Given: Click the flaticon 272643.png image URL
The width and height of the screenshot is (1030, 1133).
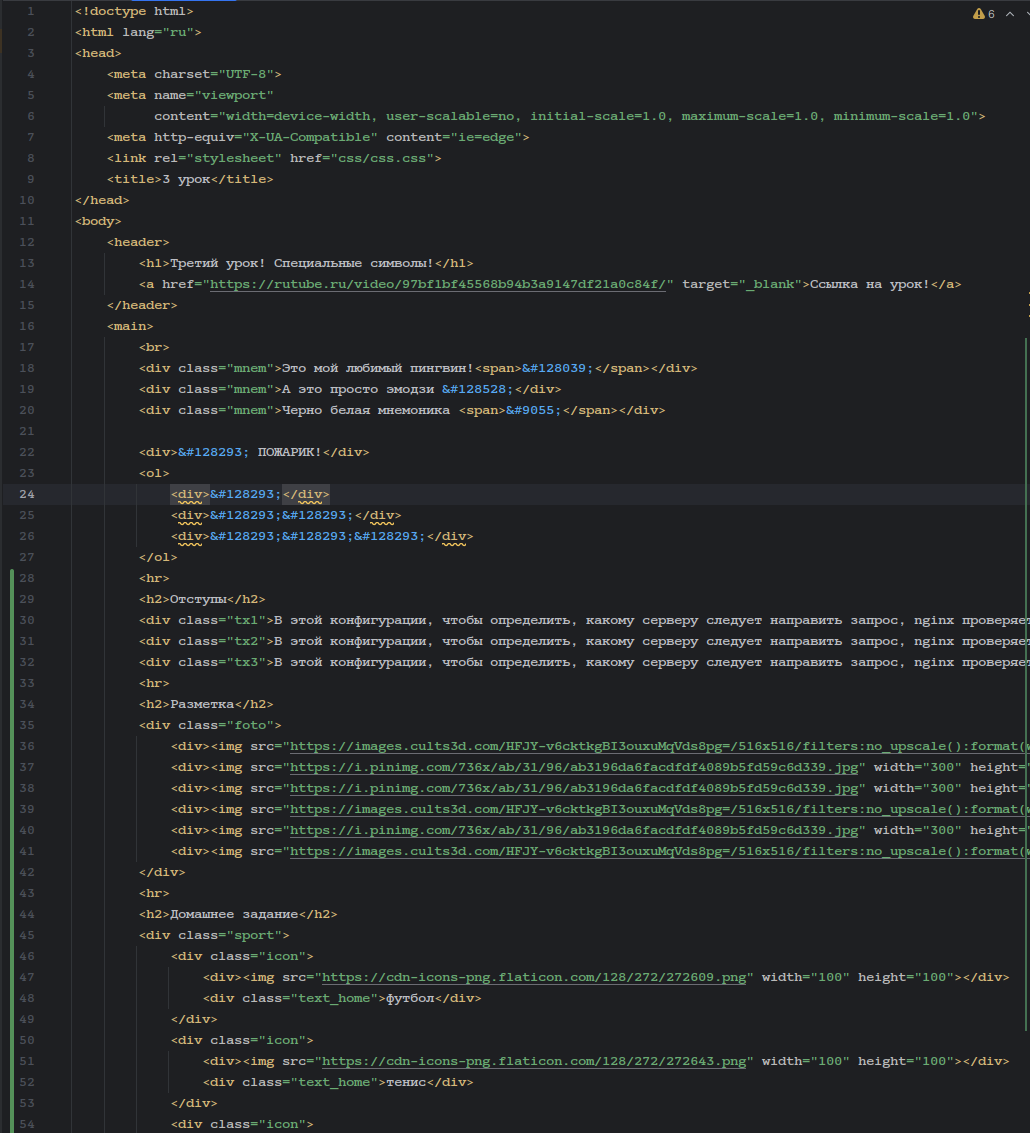Looking at the screenshot, I should 534,1060.
